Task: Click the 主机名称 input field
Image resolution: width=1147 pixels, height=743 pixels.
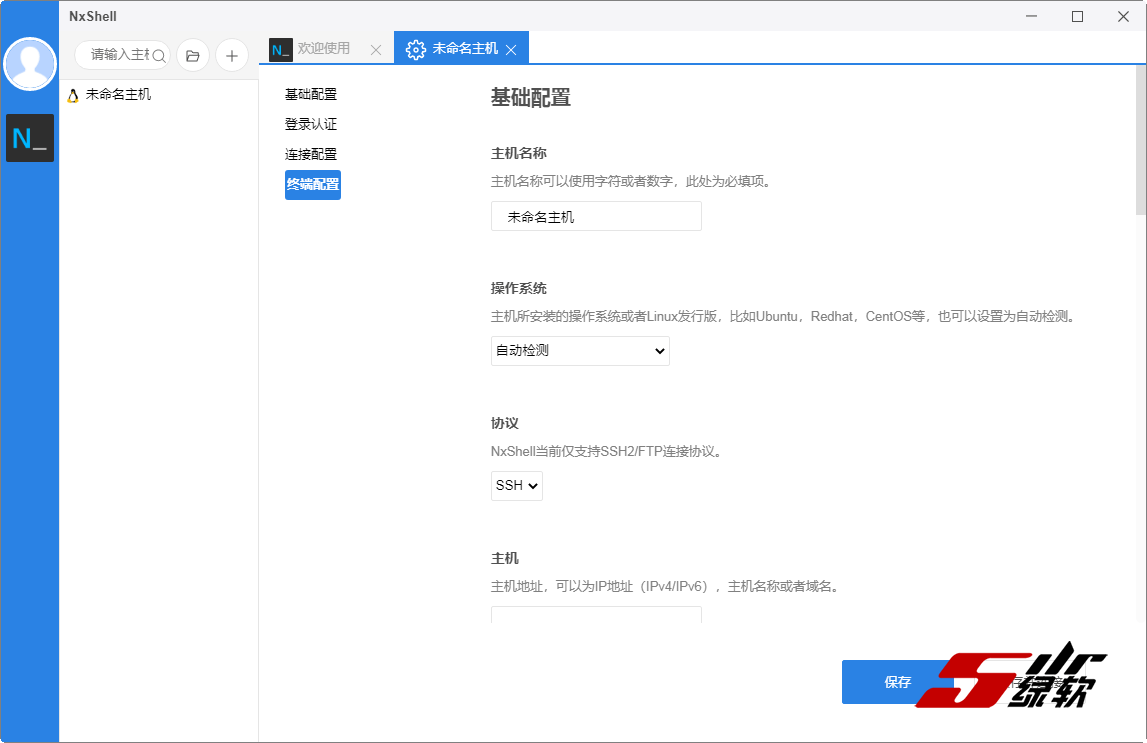Action: pyautogui.click(x=596, y=216)
